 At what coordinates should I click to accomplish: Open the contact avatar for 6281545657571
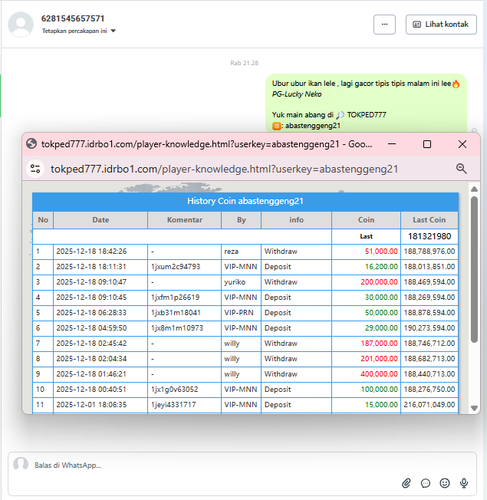tap(21, 24)
